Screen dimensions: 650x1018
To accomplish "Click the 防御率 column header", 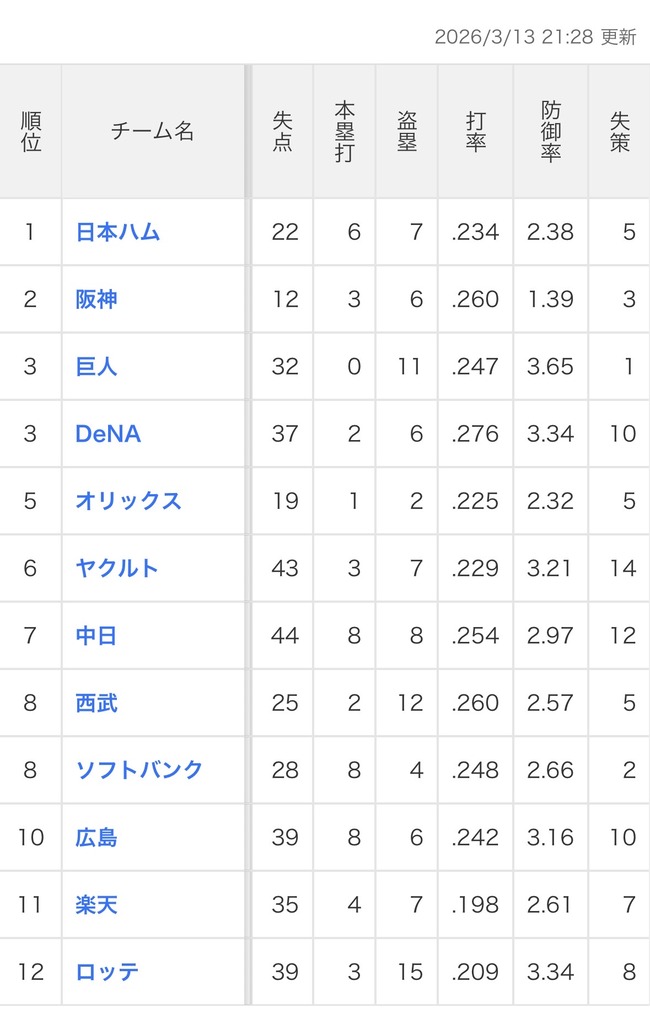I will coord(550,130).
